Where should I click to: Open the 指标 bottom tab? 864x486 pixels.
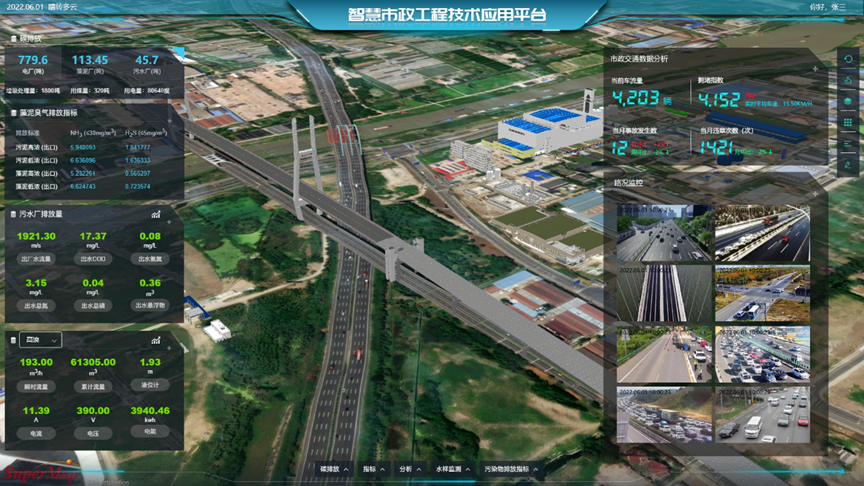374,468
